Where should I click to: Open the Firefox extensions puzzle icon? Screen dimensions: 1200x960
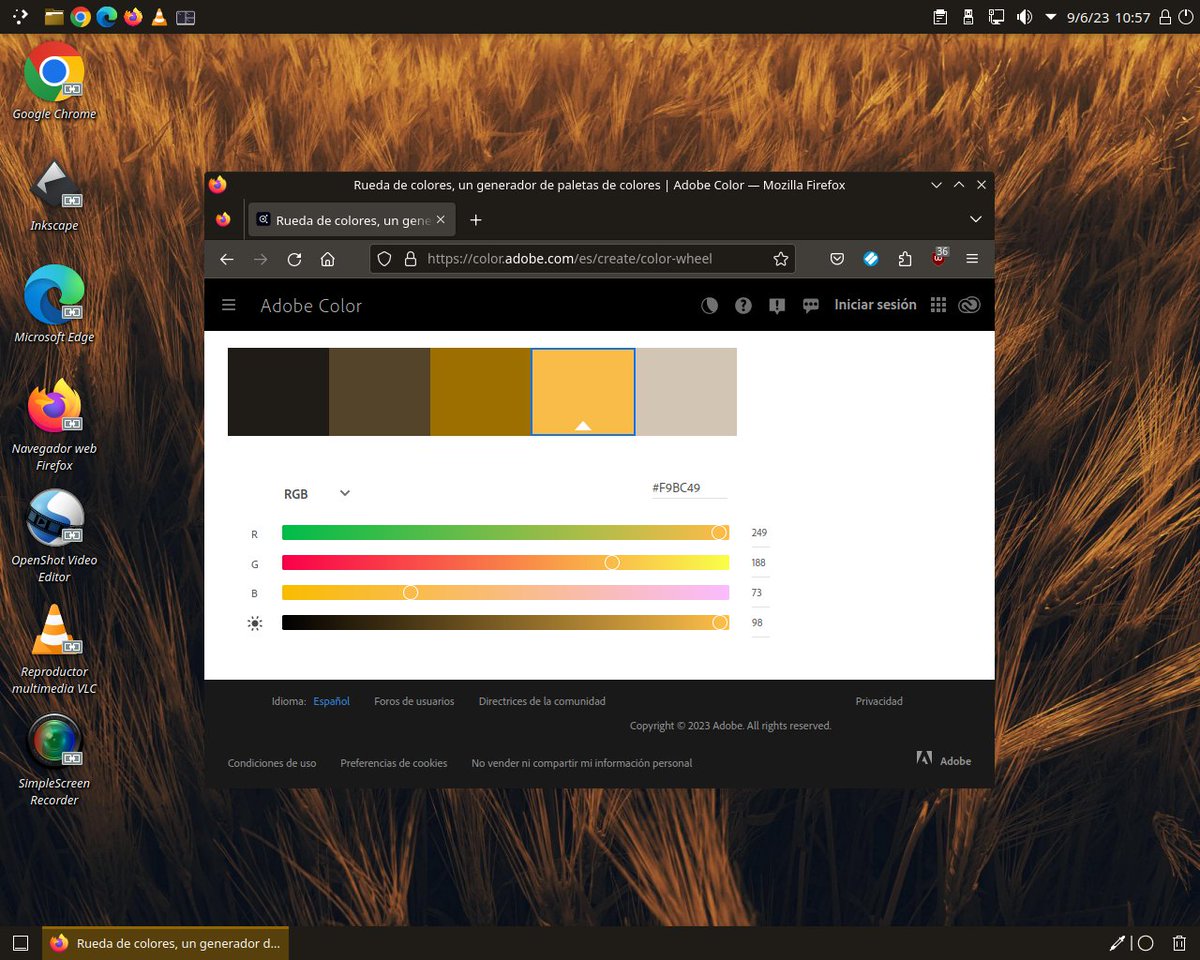905,259
